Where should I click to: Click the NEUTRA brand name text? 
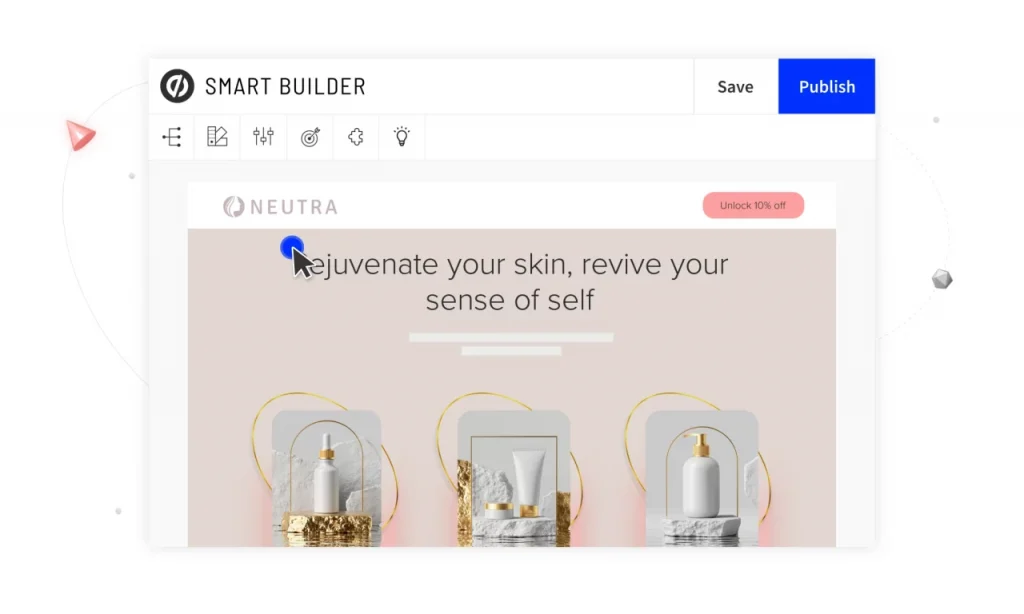coord(294,207)
